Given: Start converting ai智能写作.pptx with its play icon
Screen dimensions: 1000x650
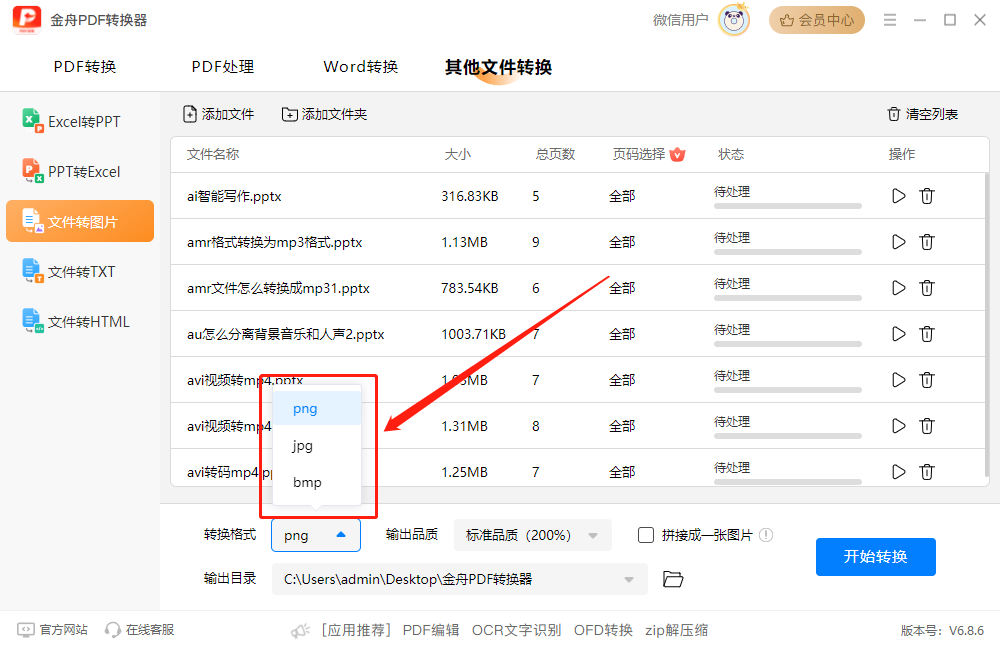Looking at the screenshot, I should (897, 196).
